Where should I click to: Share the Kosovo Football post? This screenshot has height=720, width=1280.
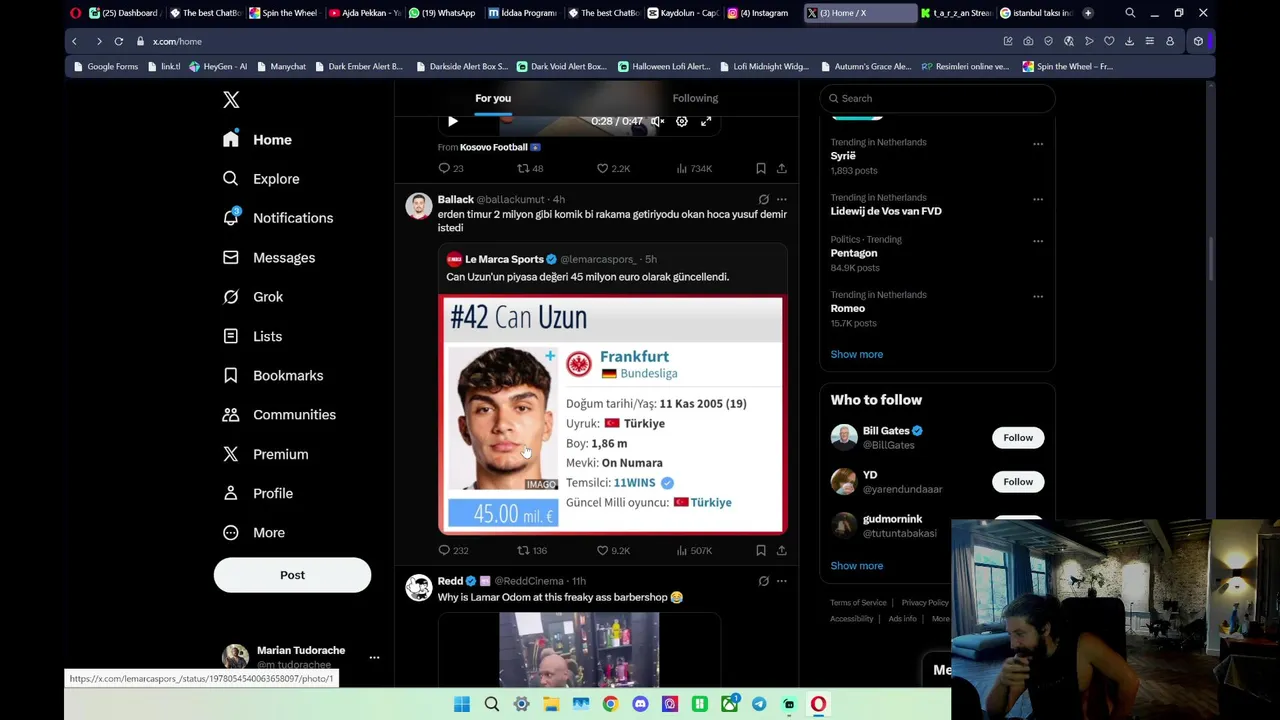click(782, 169)
